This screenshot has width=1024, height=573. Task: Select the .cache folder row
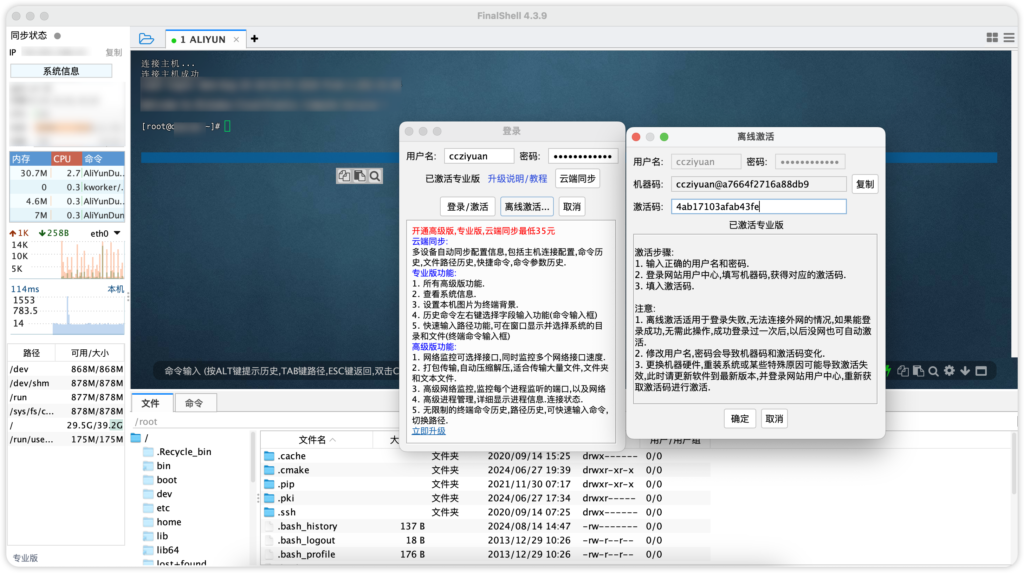click(487, 456)
